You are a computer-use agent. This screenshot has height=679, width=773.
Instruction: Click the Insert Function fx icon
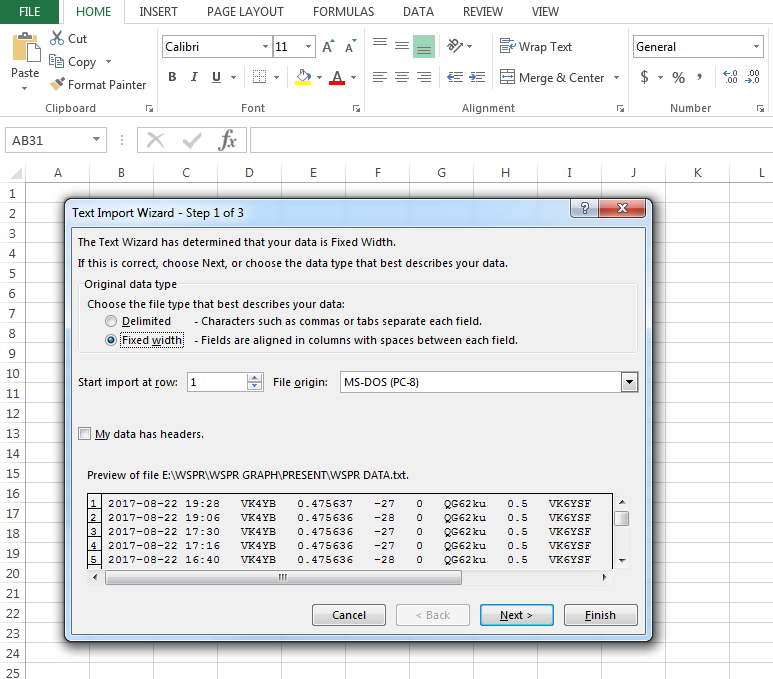click(x=228, y=140)
